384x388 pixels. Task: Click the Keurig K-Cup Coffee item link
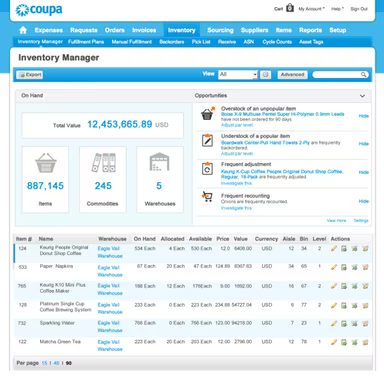(282, 174)
